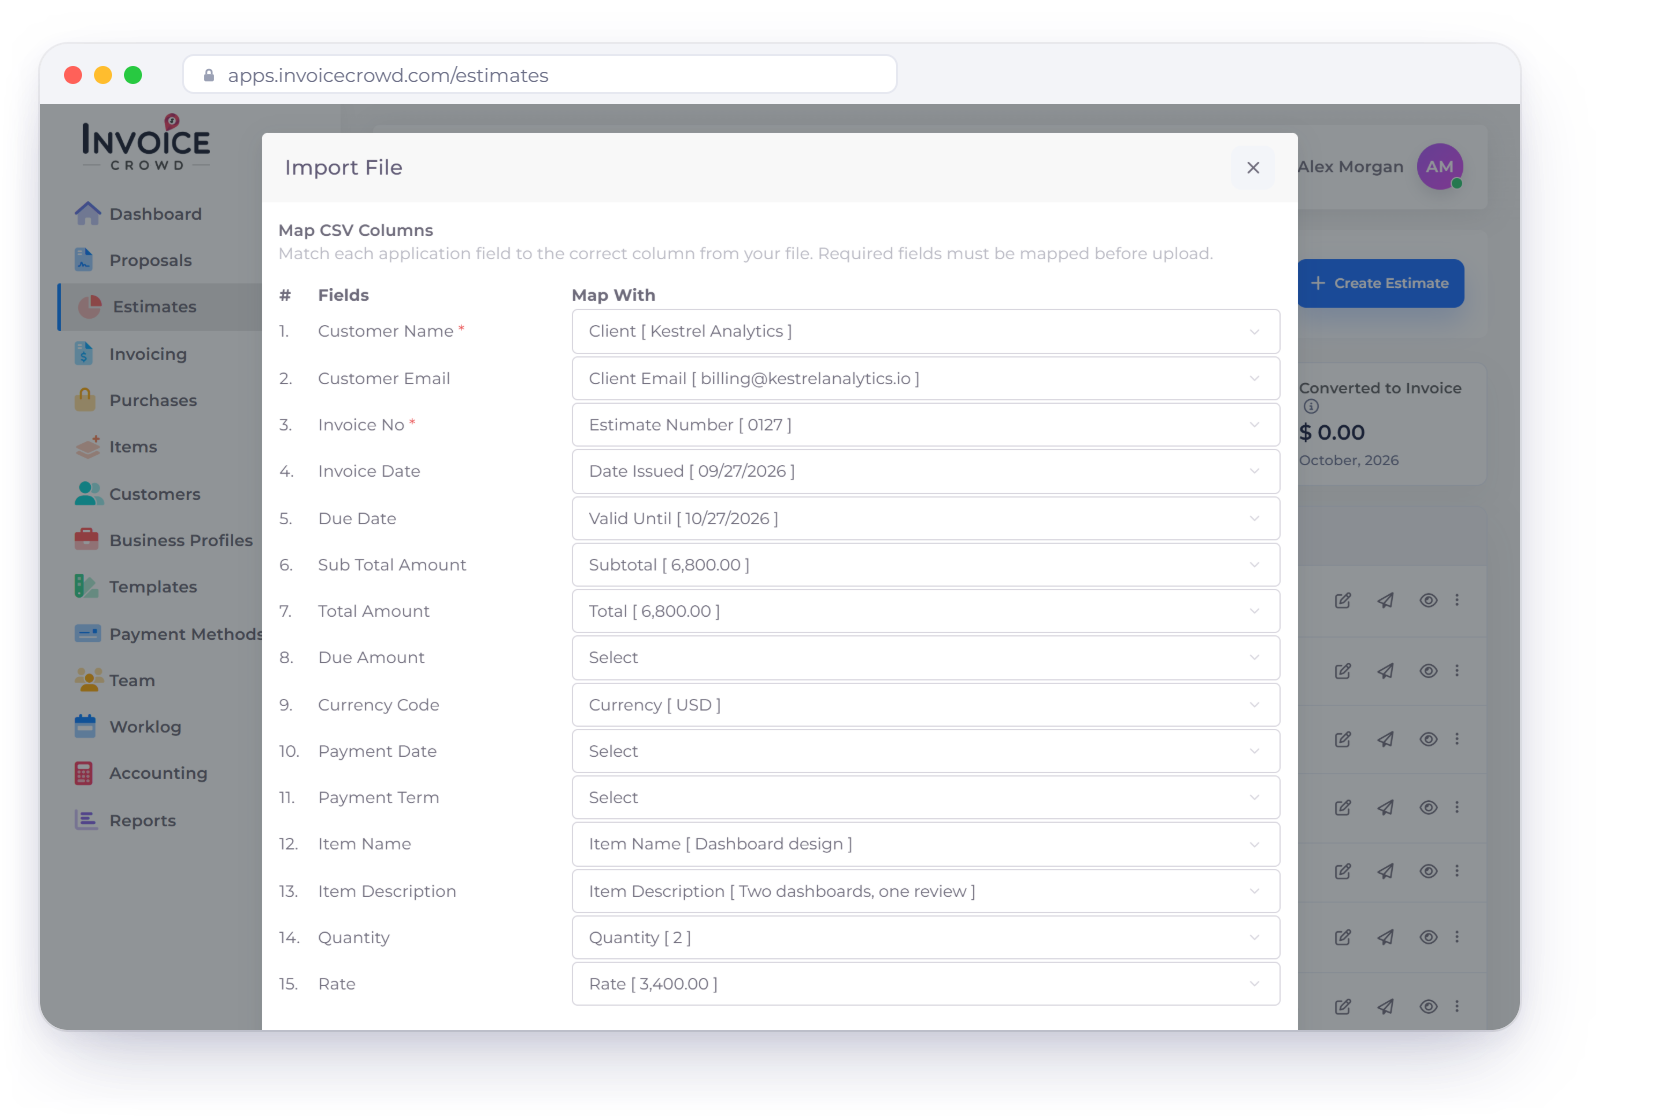The height and width of the screenshot is (1120, 1680).
Task: Click the Templates icon in sidebar
Action: pyautogui.click(x=86, y=586)
